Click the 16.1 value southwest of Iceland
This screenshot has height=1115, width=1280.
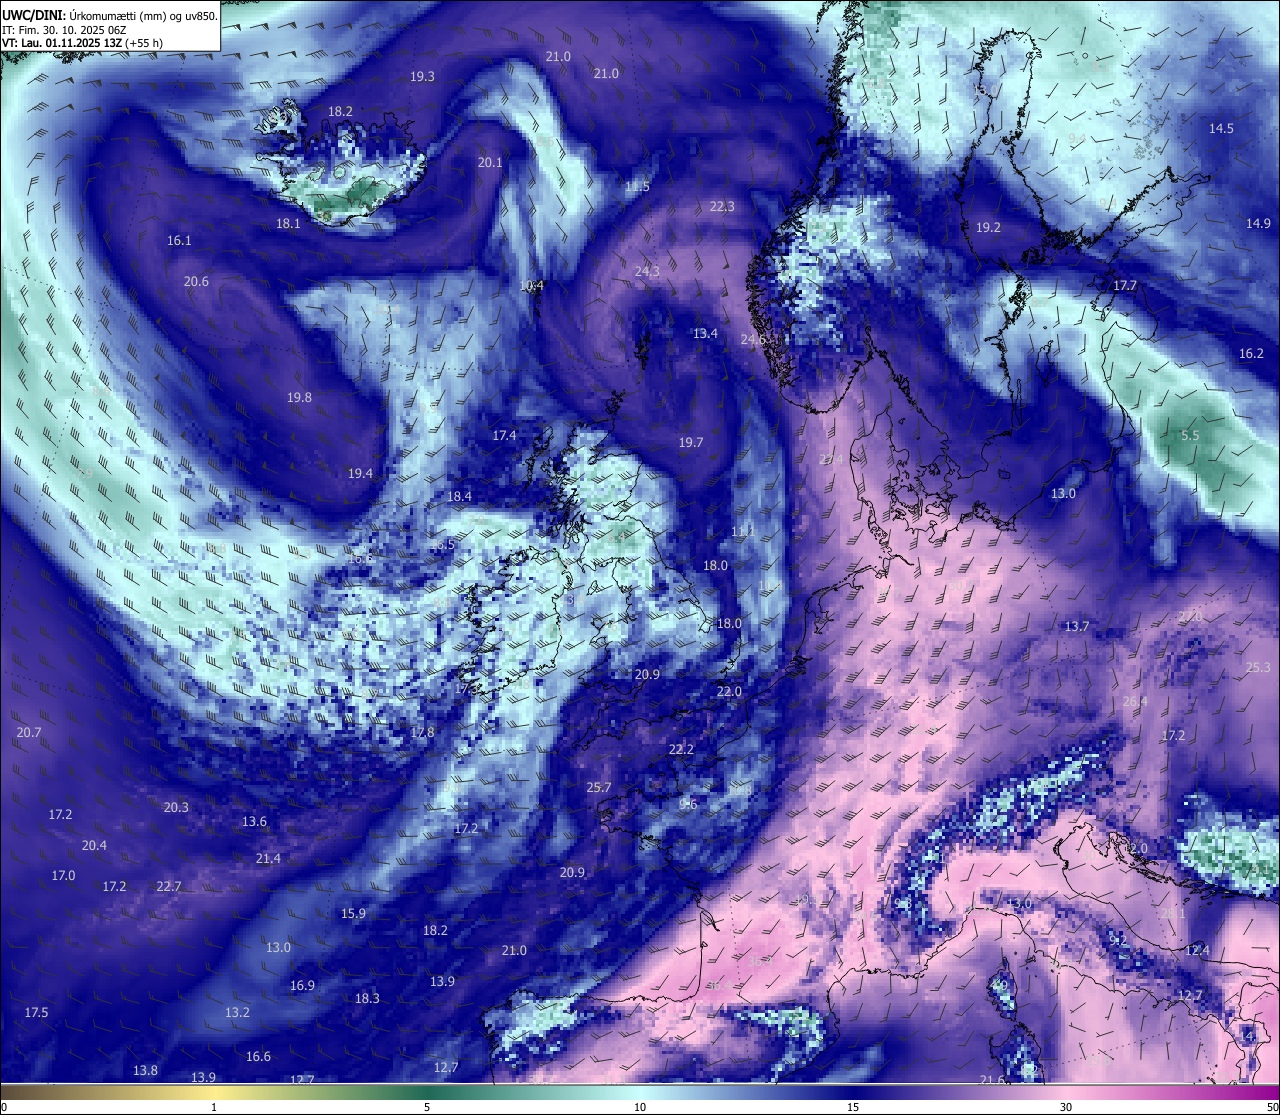point(179,241)
